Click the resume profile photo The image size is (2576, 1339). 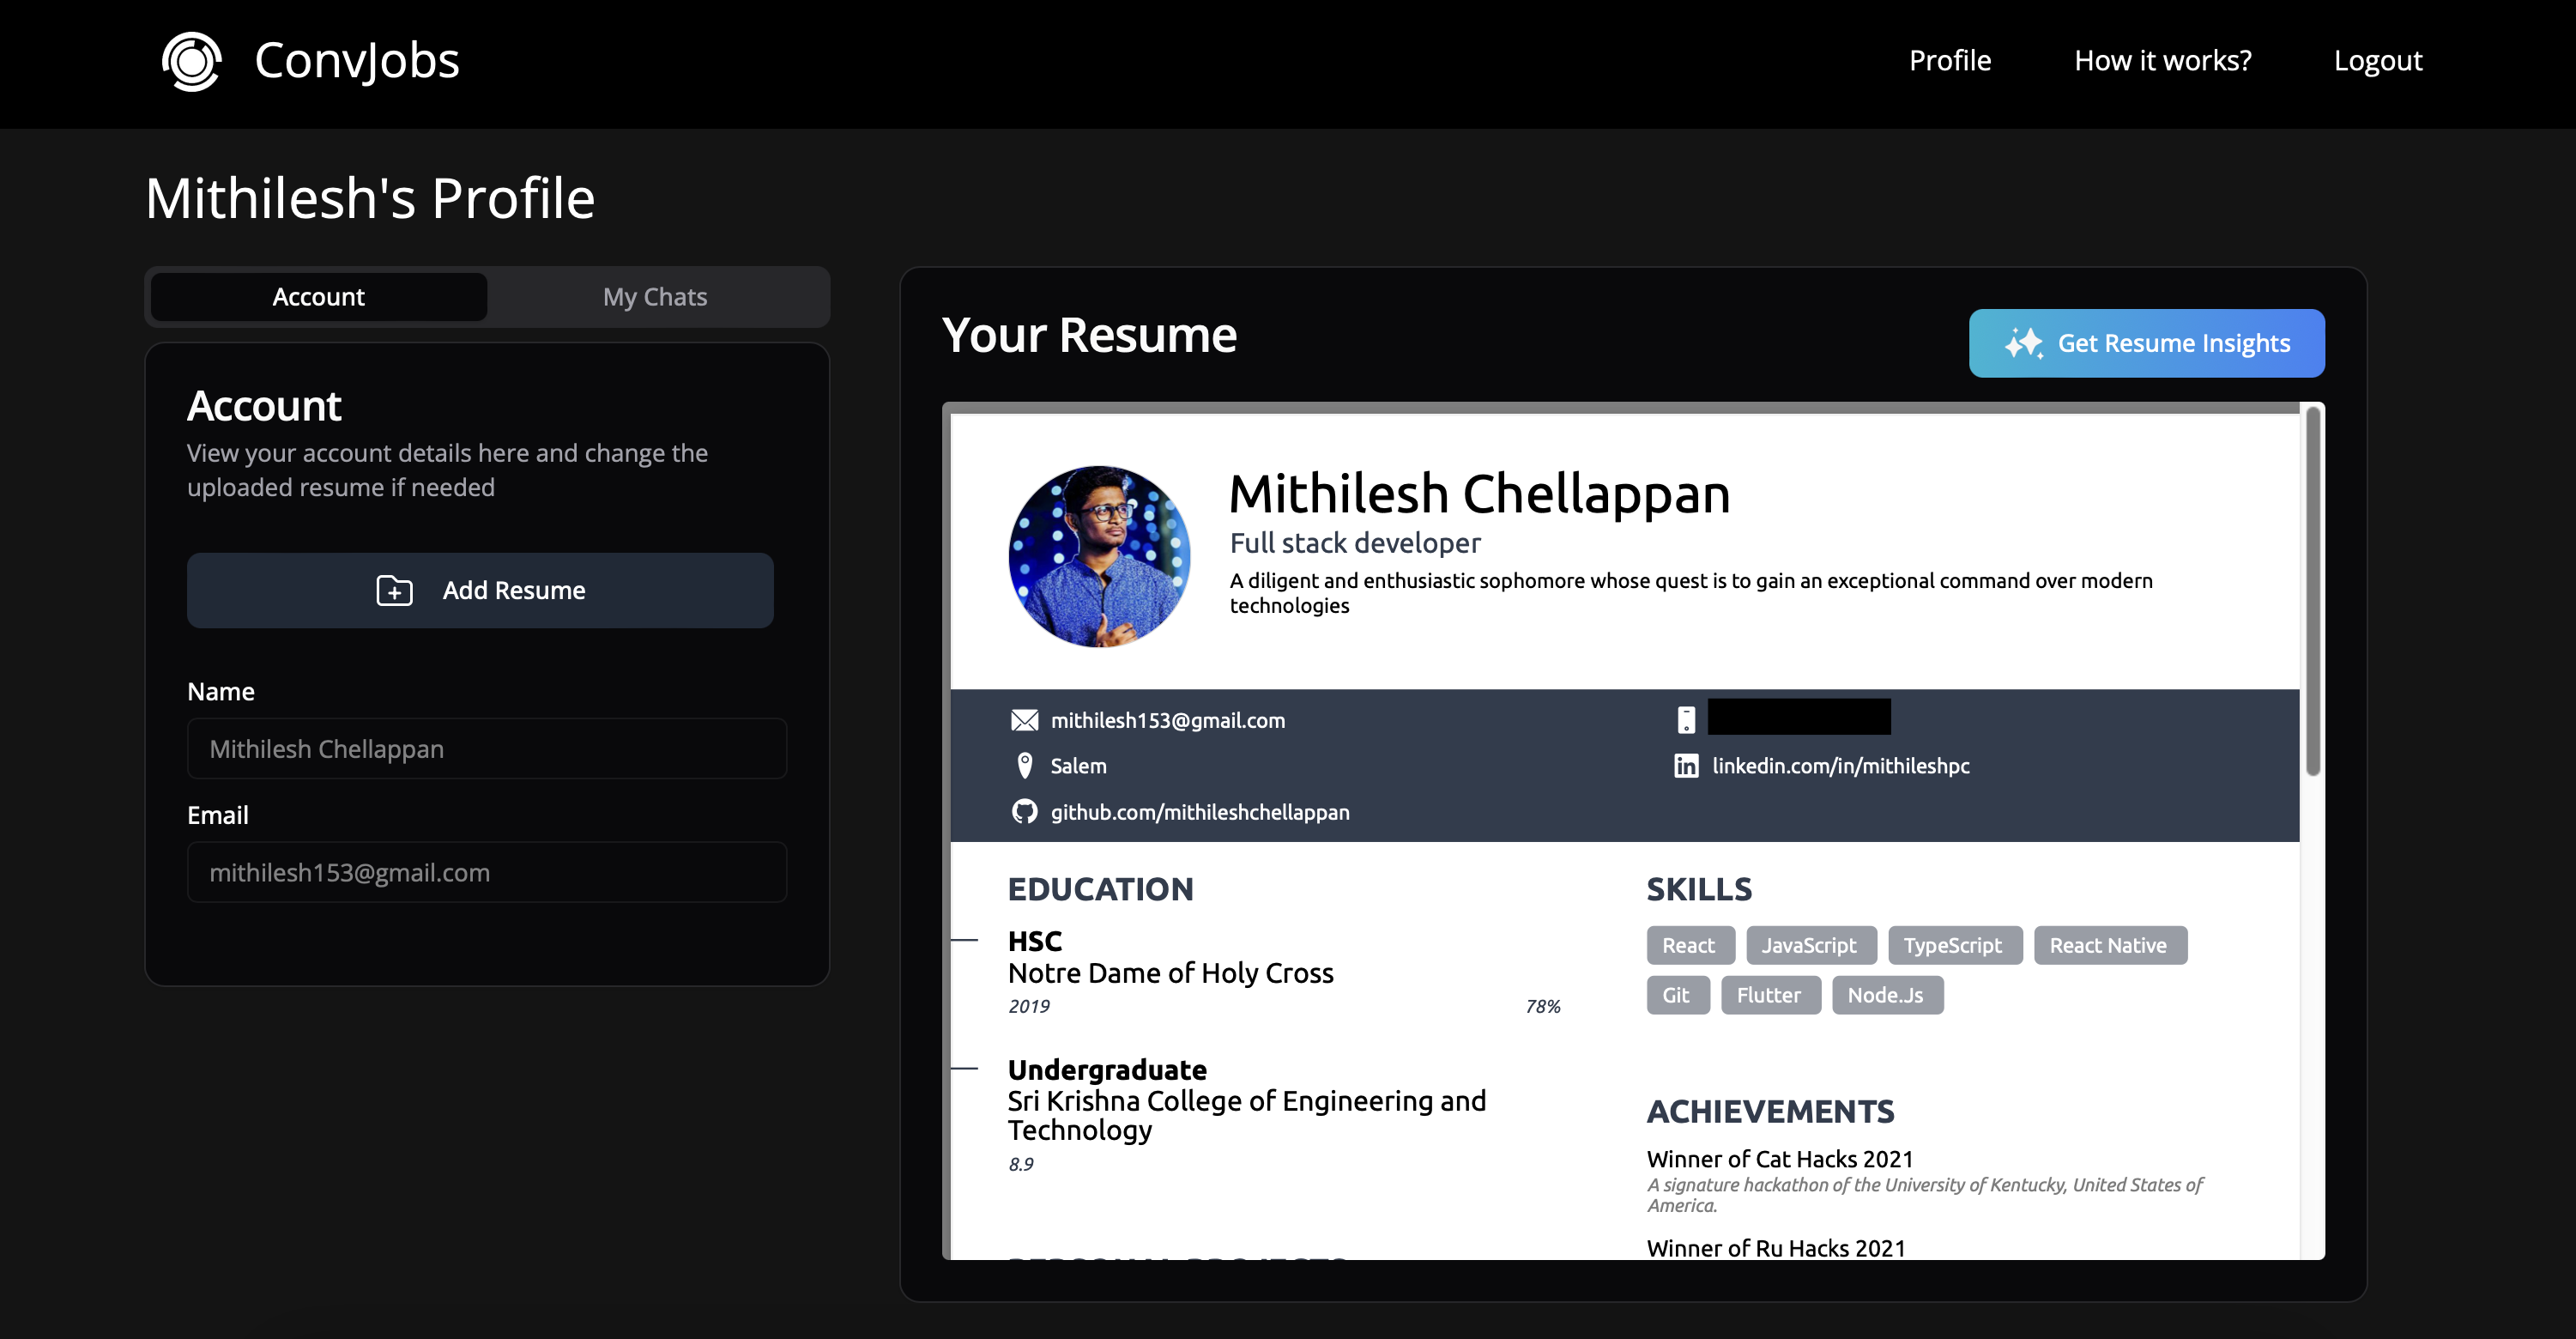pos(1099,556)
